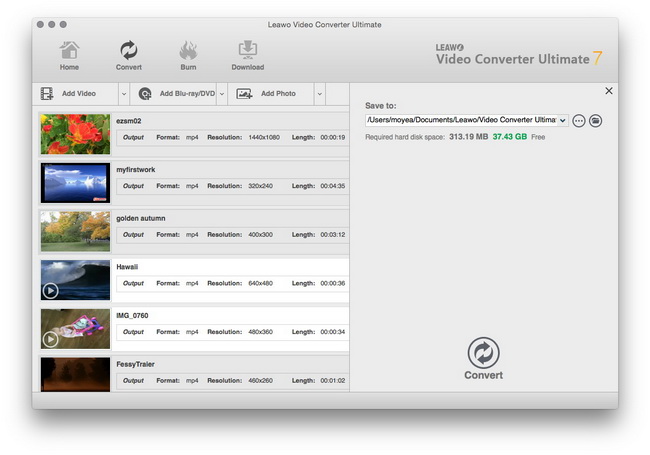This screenshot has height=455, width=650.
Task: Click the Add Photo picture icon
Action: [244, 94]
